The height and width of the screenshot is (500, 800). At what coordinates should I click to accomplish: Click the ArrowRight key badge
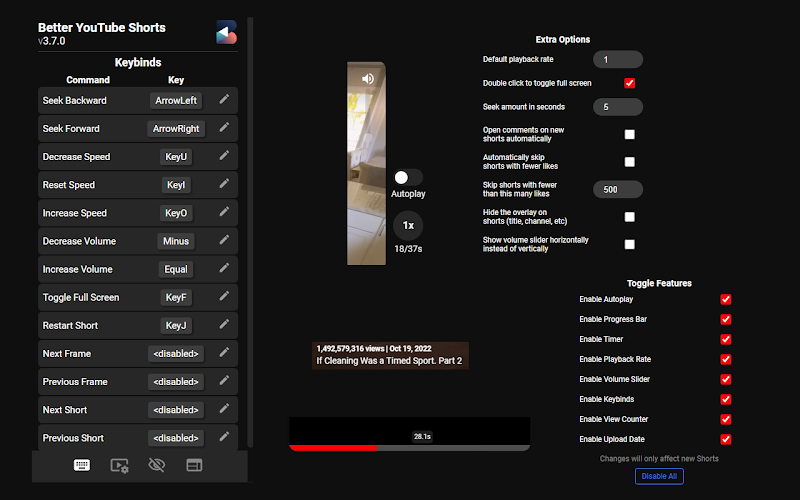(176, 129)
